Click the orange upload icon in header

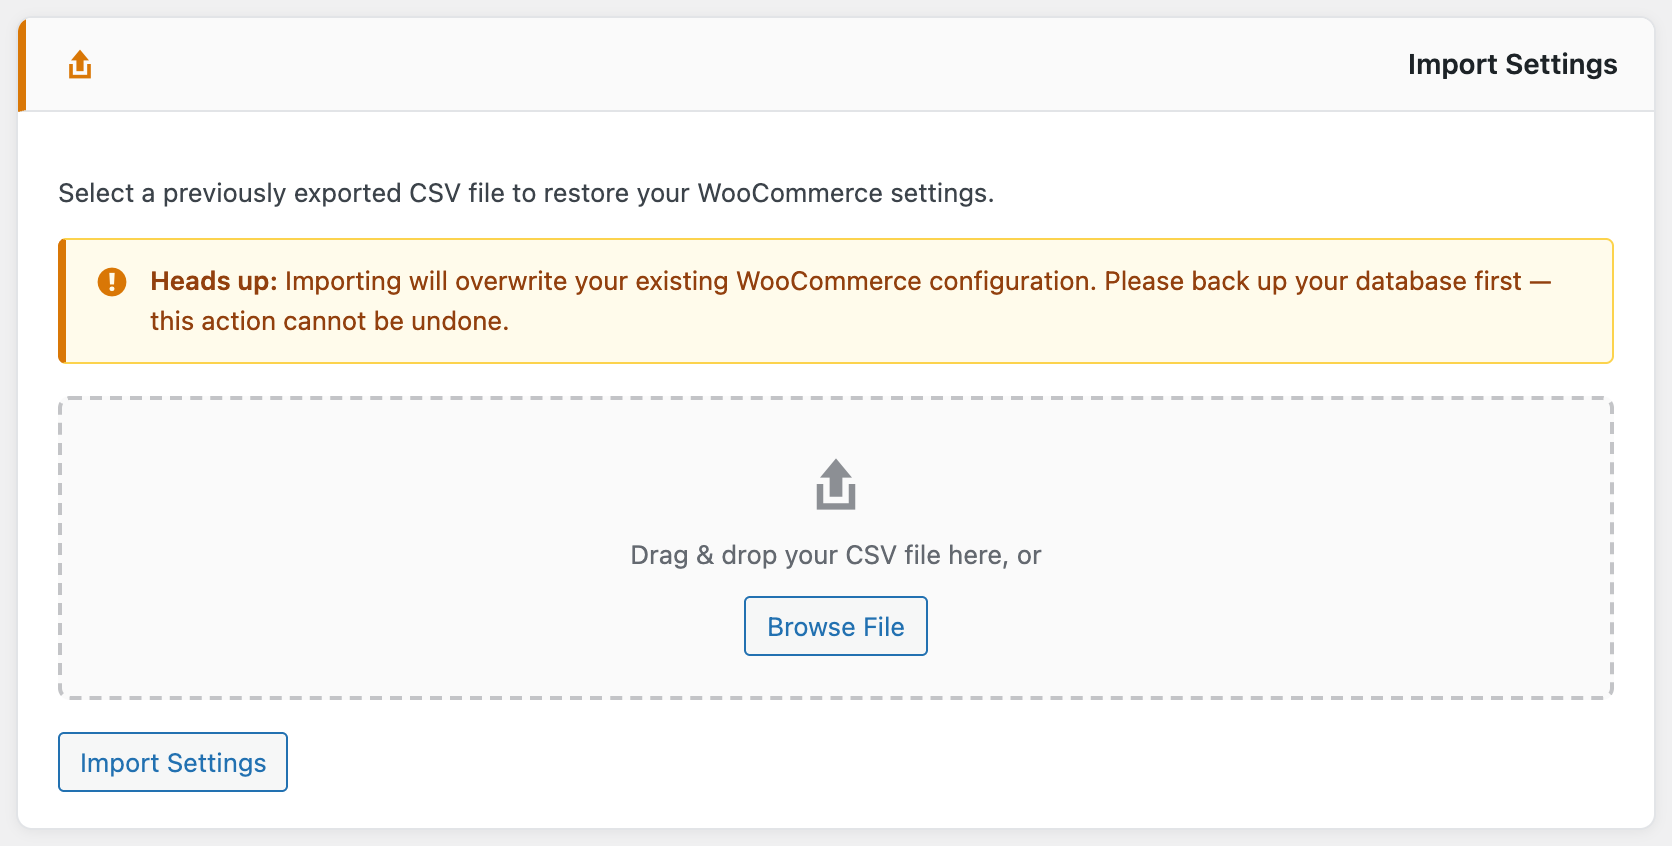80,65
